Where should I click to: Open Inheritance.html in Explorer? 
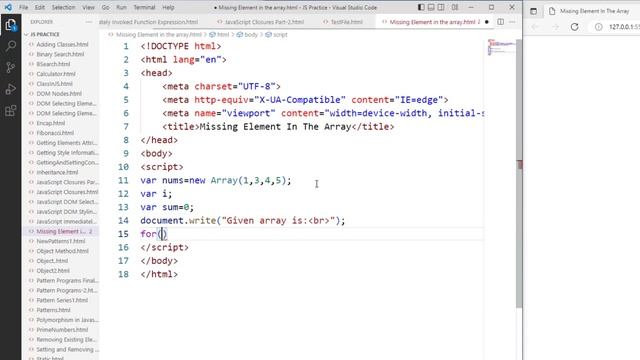(x=57, y=172)
